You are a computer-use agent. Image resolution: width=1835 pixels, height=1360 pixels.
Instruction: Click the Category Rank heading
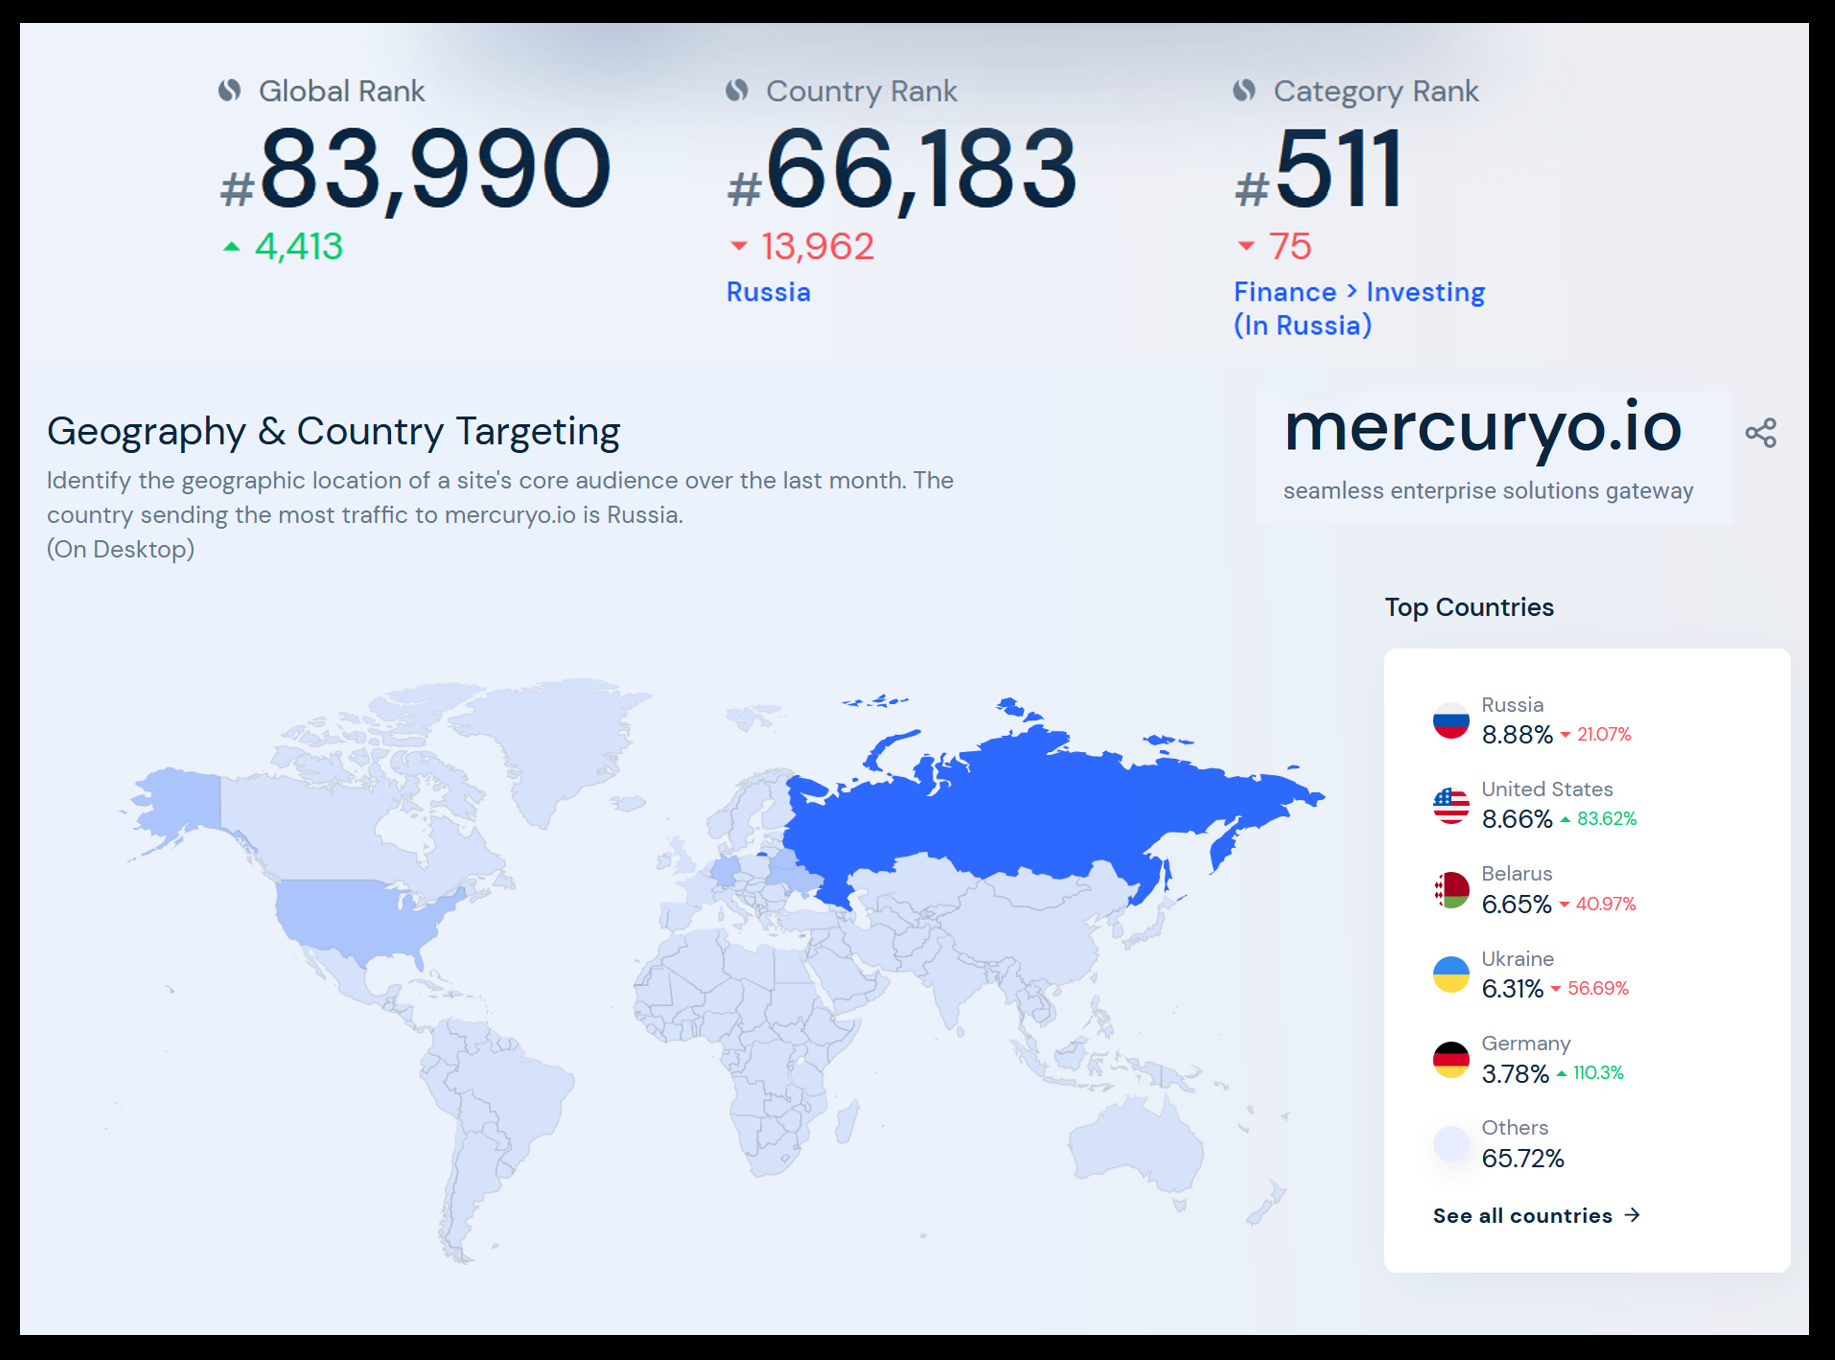click(x=1375, y=92)
